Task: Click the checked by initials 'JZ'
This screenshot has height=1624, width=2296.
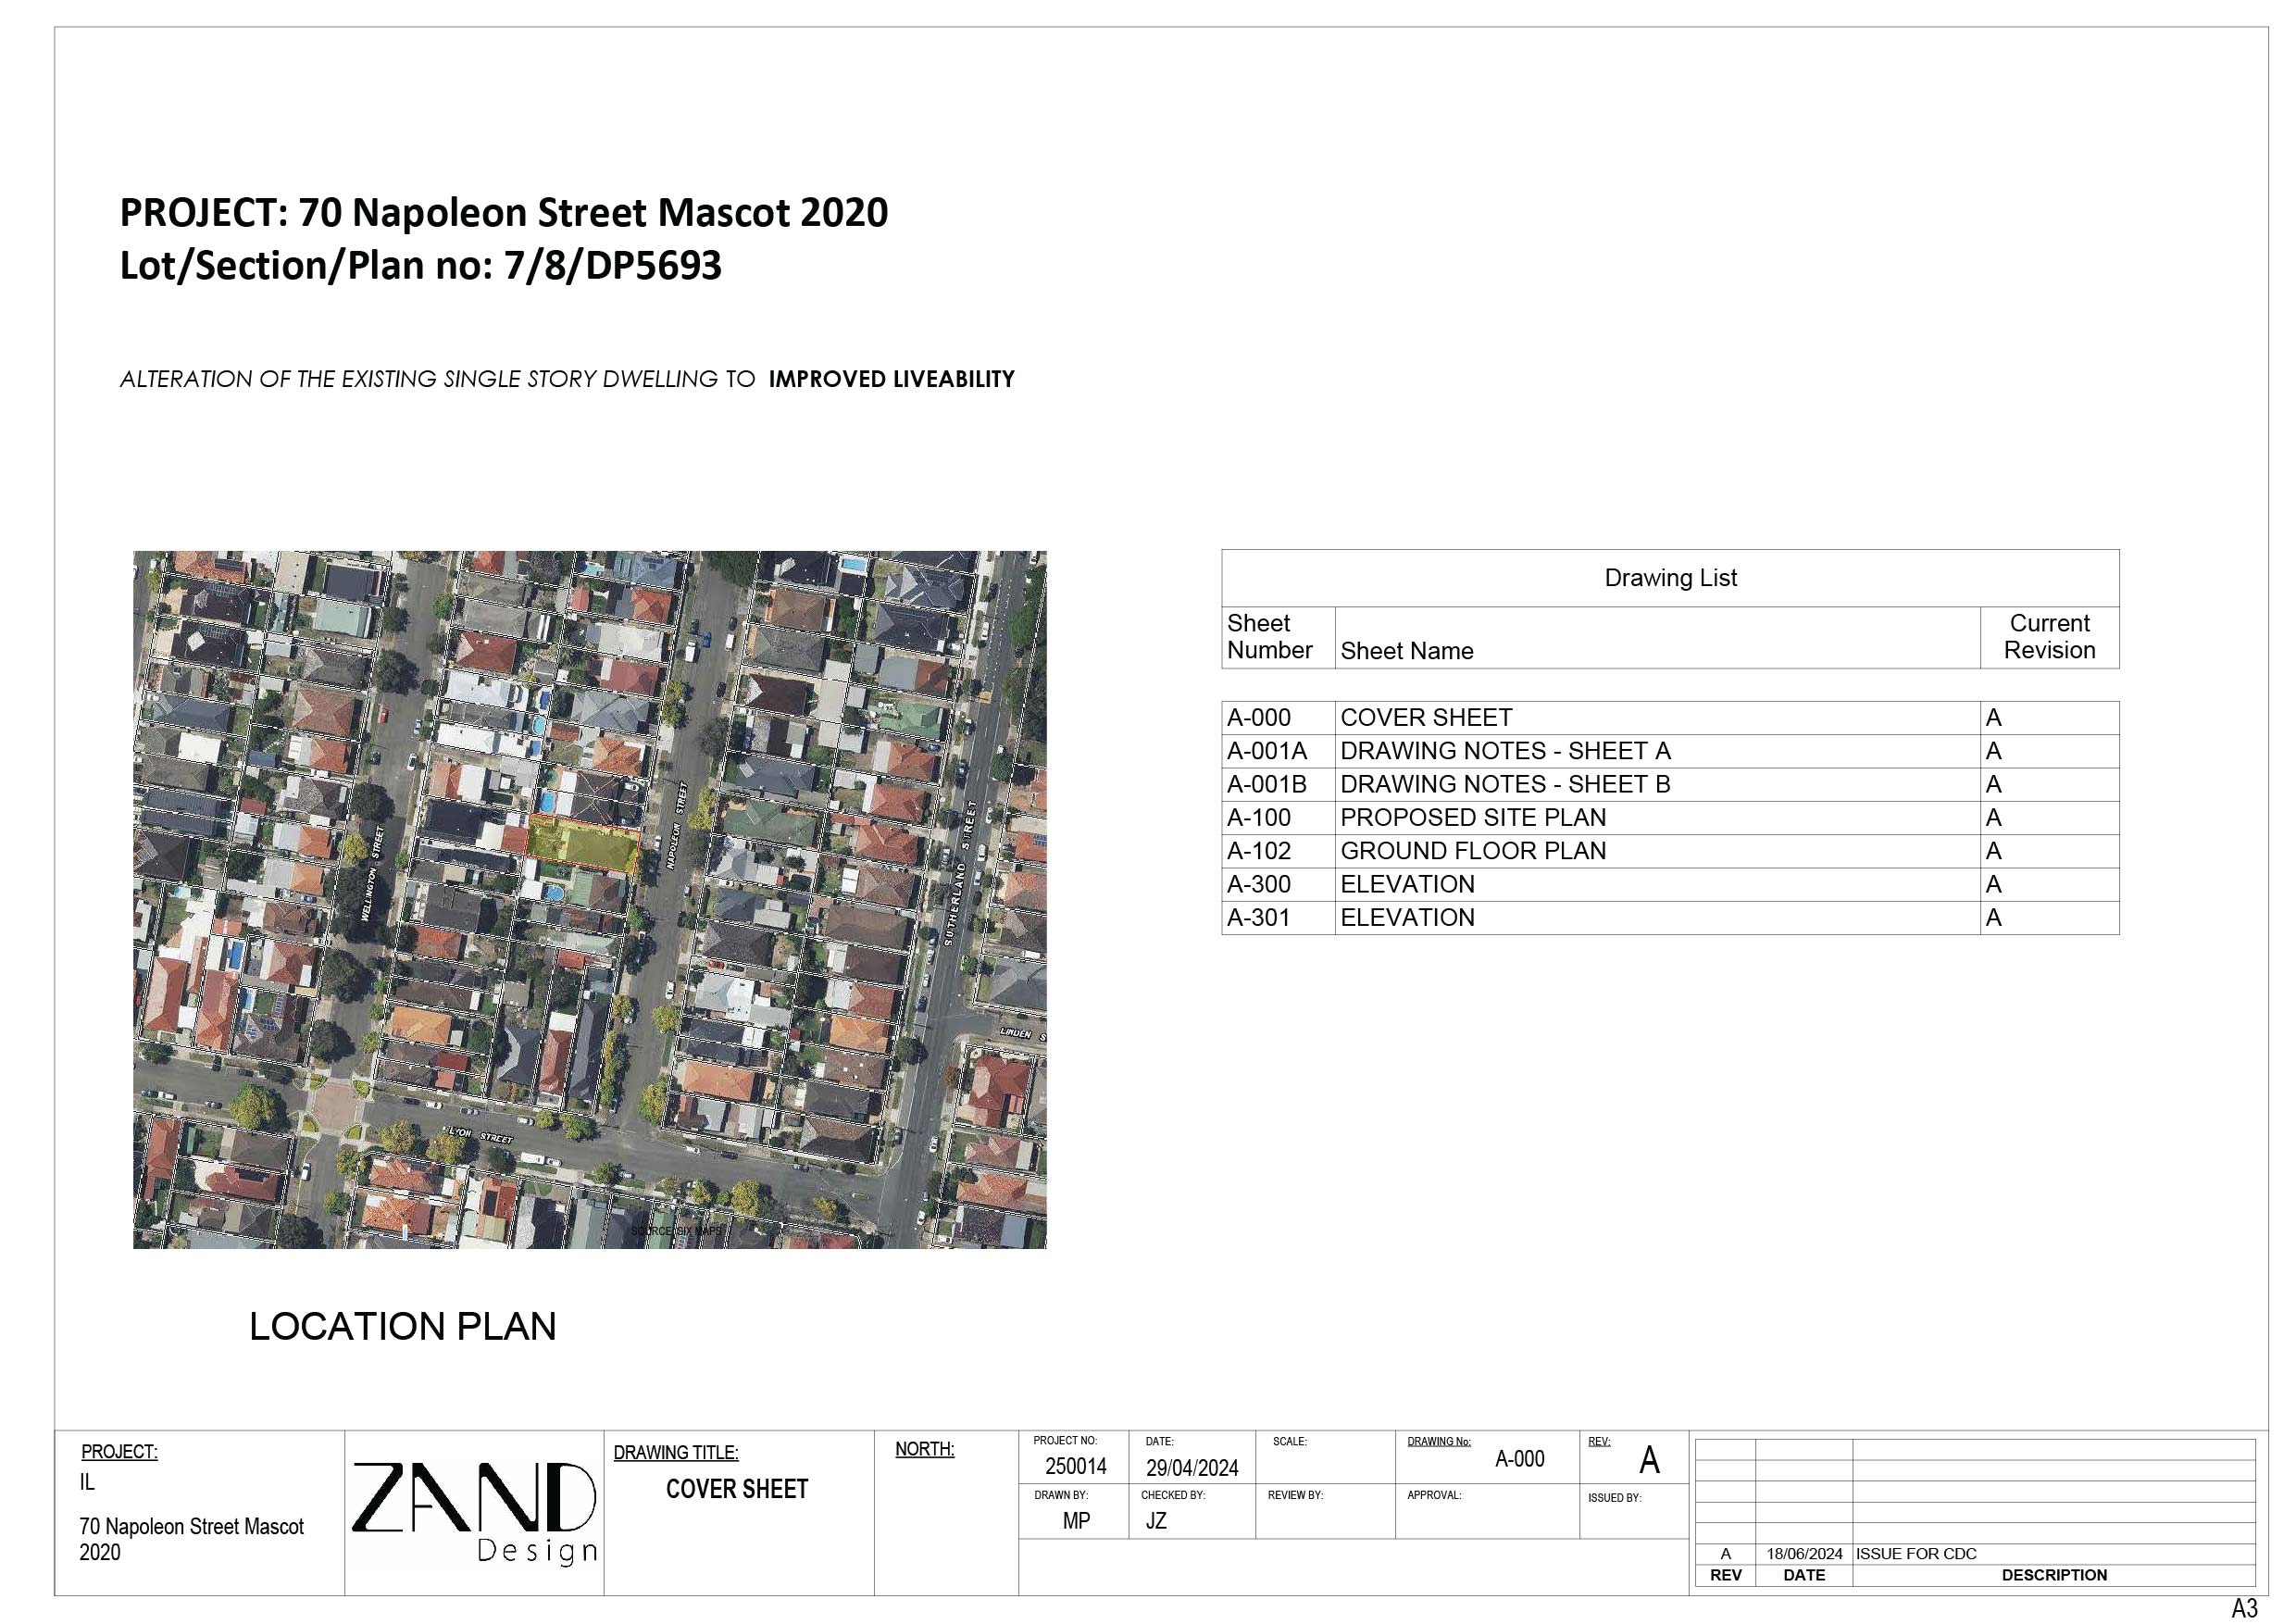Action: click(1156, 1521)
